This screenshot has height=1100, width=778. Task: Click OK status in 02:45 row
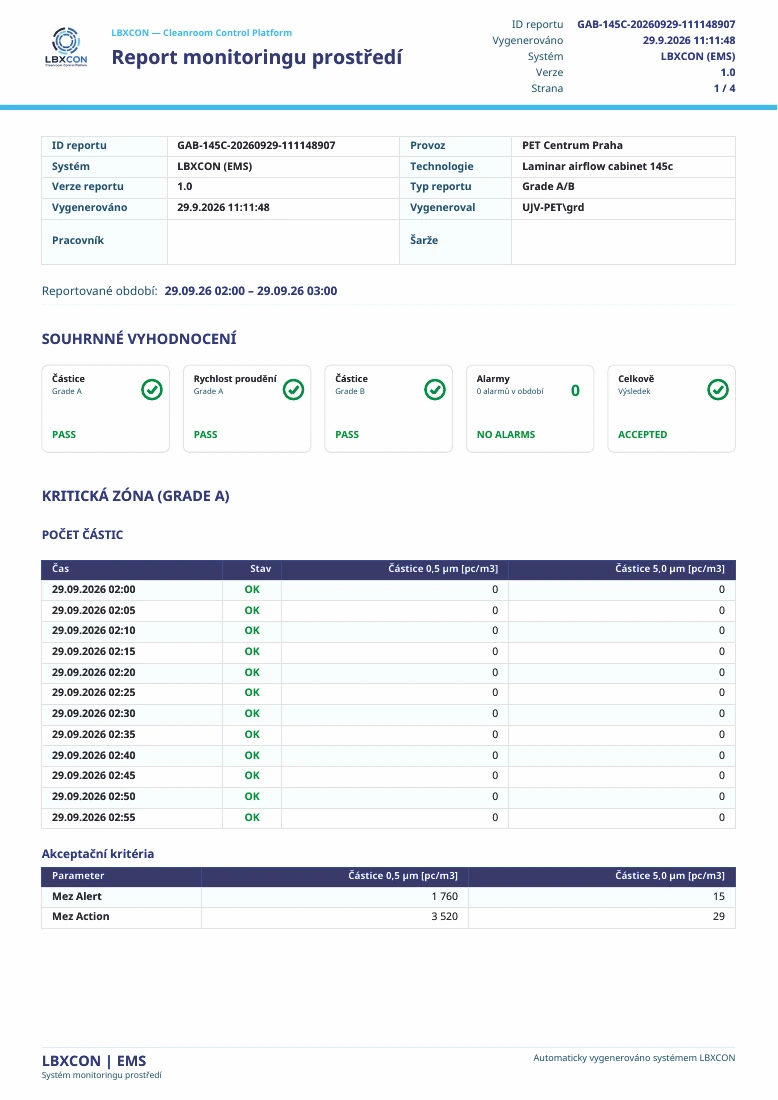[252, 775]
